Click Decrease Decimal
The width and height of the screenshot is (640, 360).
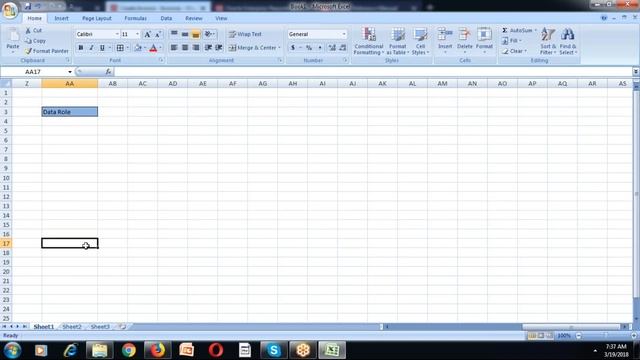pyautogui.click(x=343, y=48)
